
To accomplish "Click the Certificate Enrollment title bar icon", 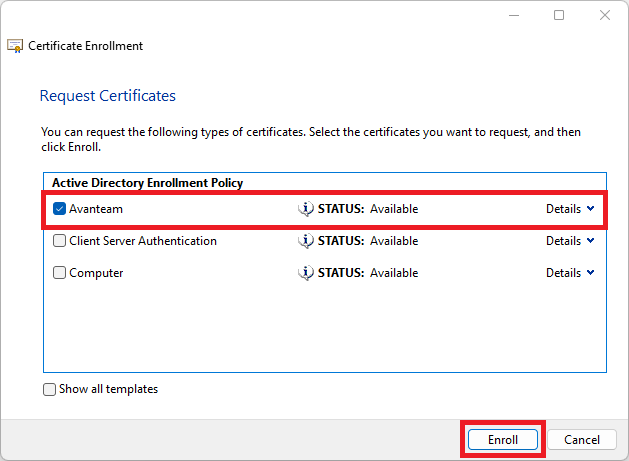I will (x=15, y=45).
